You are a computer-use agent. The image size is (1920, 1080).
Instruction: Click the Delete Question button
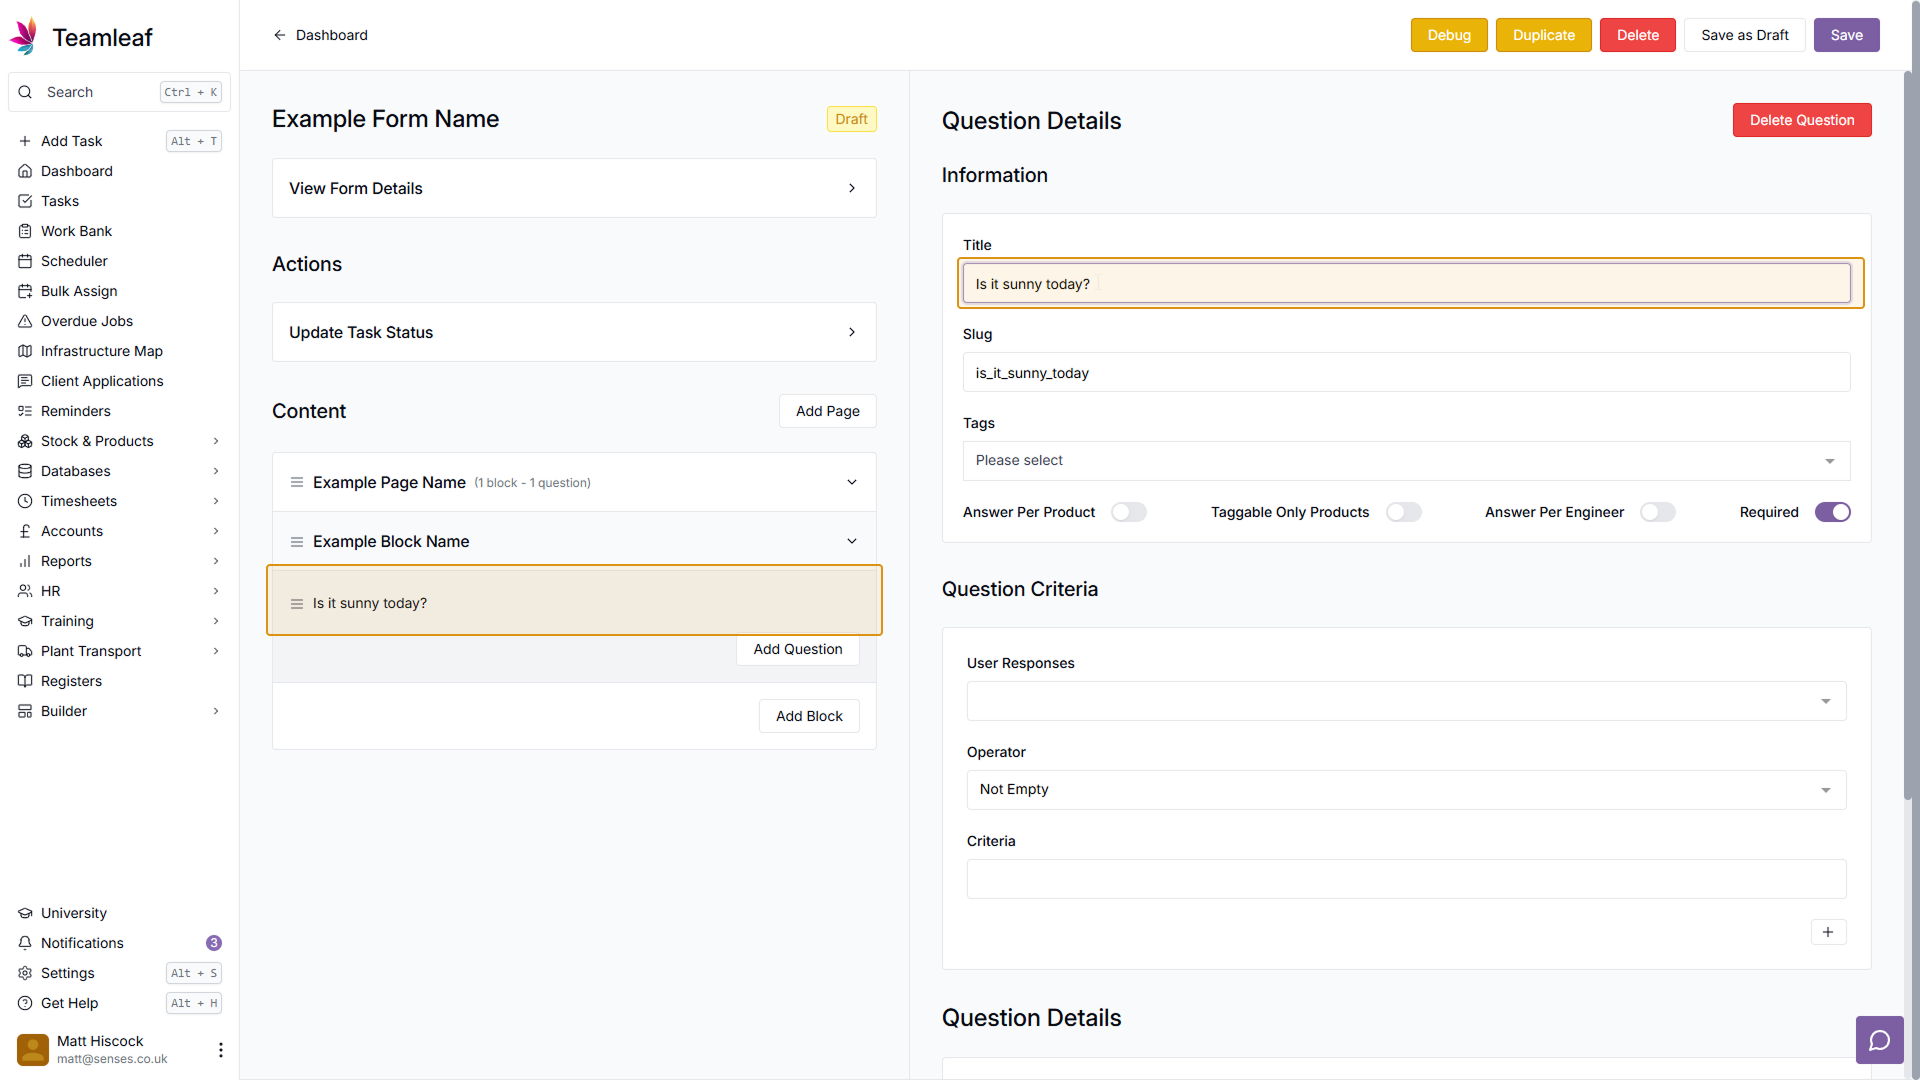(1801, 120)
